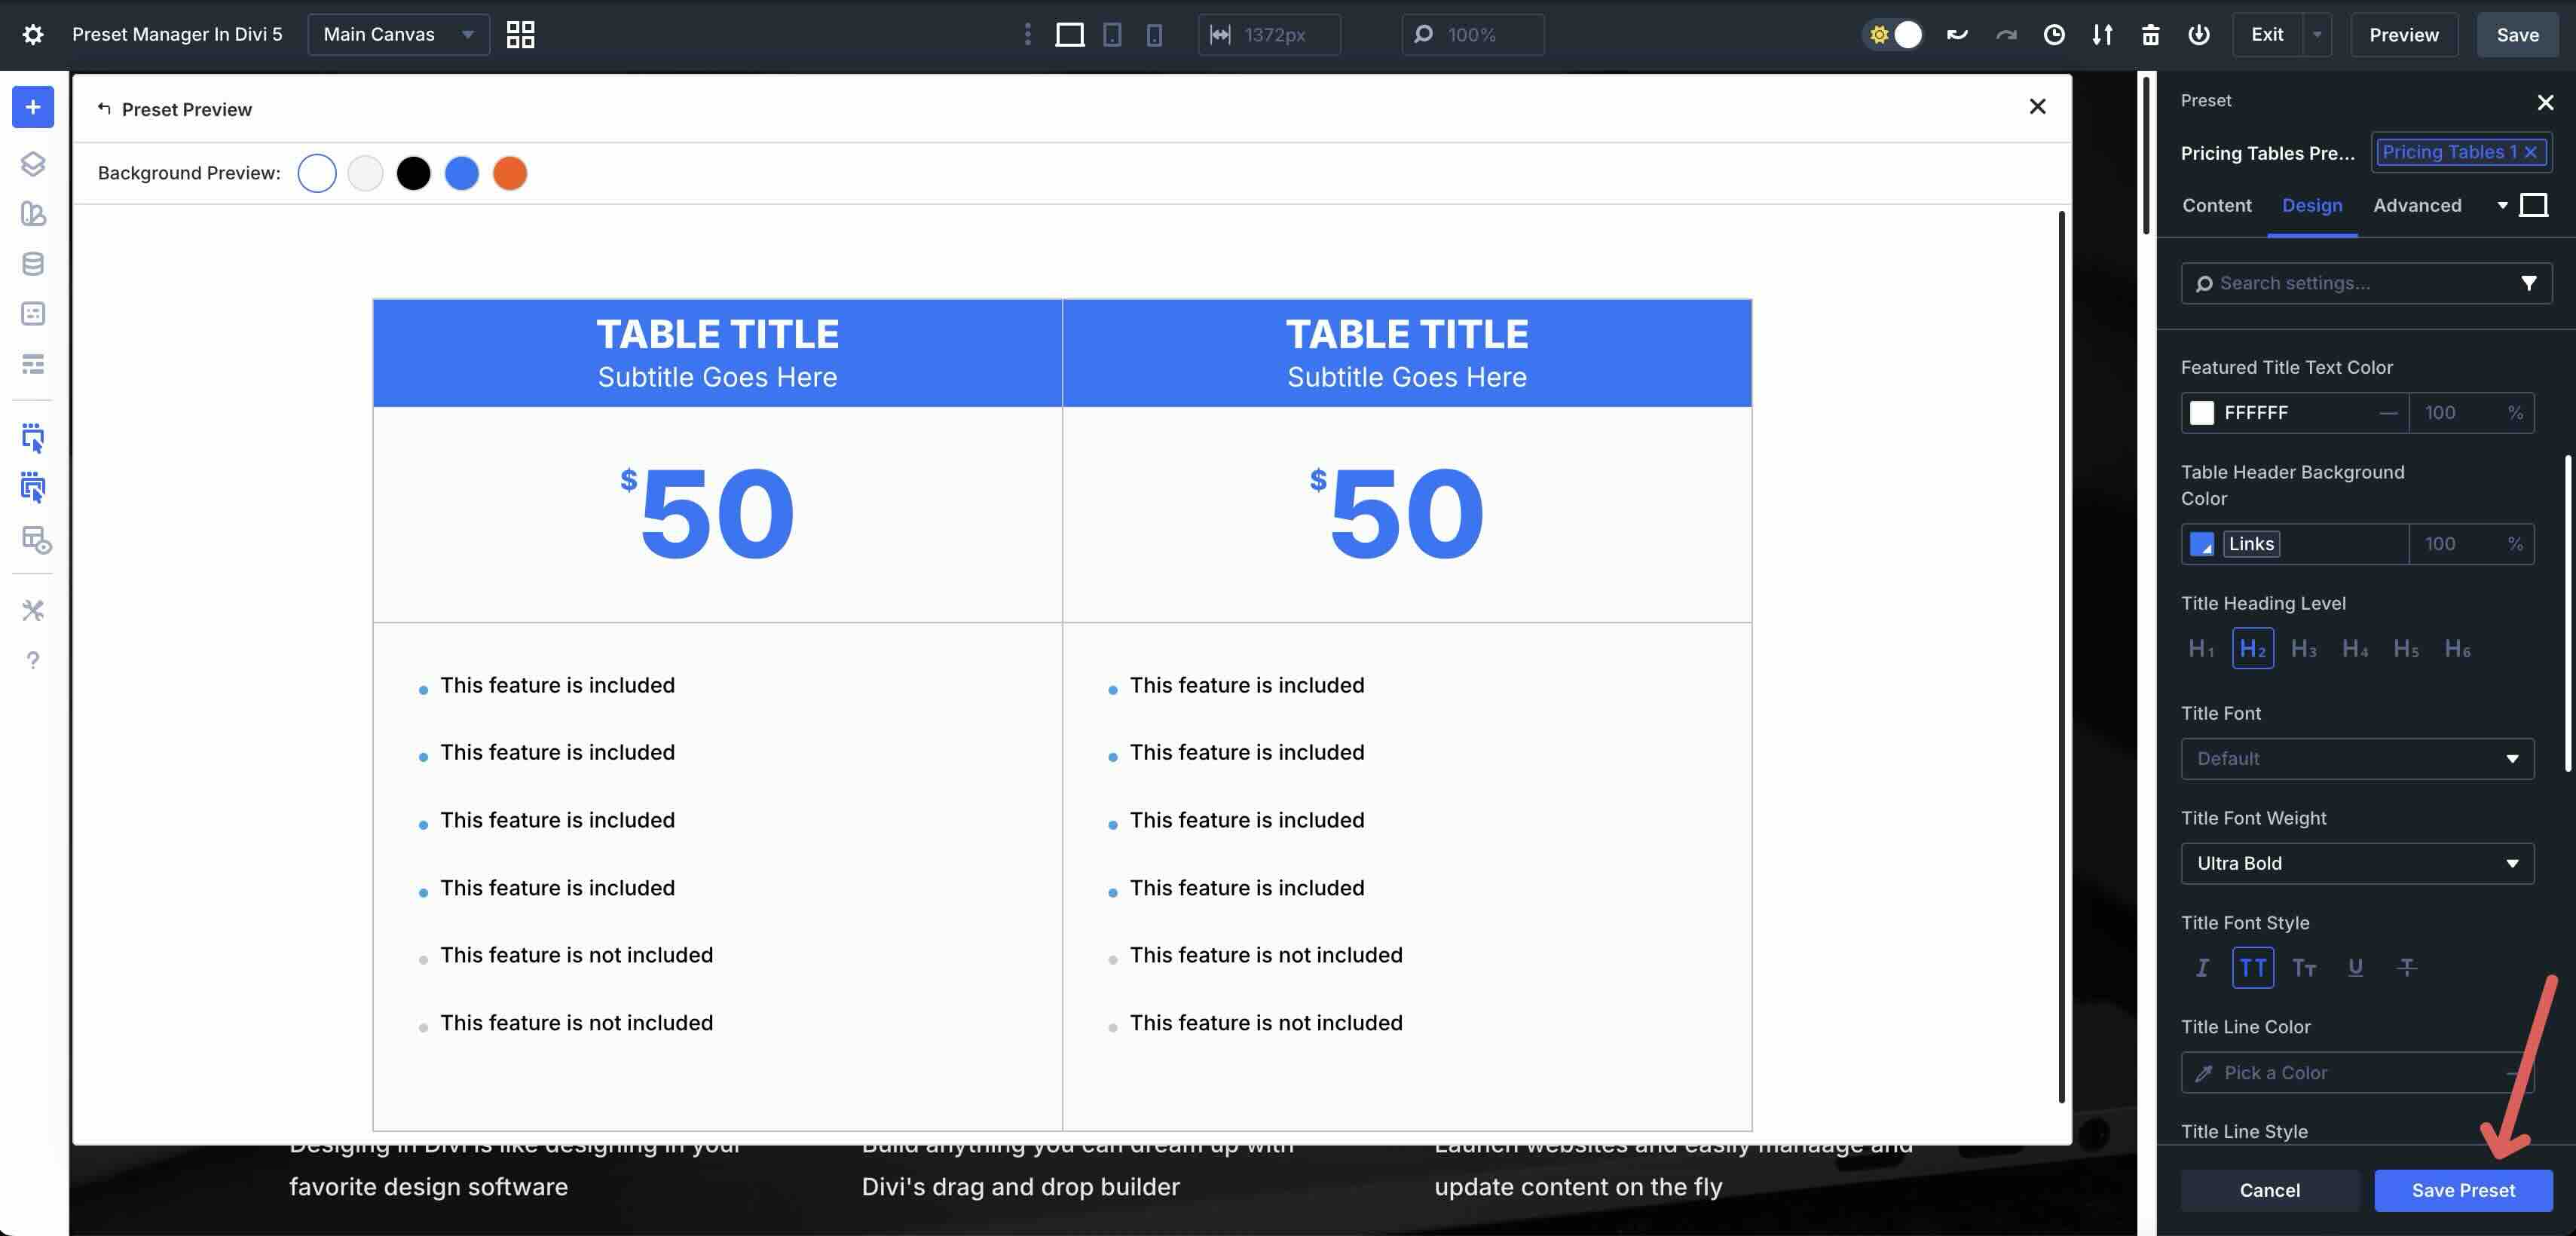
Task: Toggle the light/dark mode switch
Action: [x=1895, y=34]
